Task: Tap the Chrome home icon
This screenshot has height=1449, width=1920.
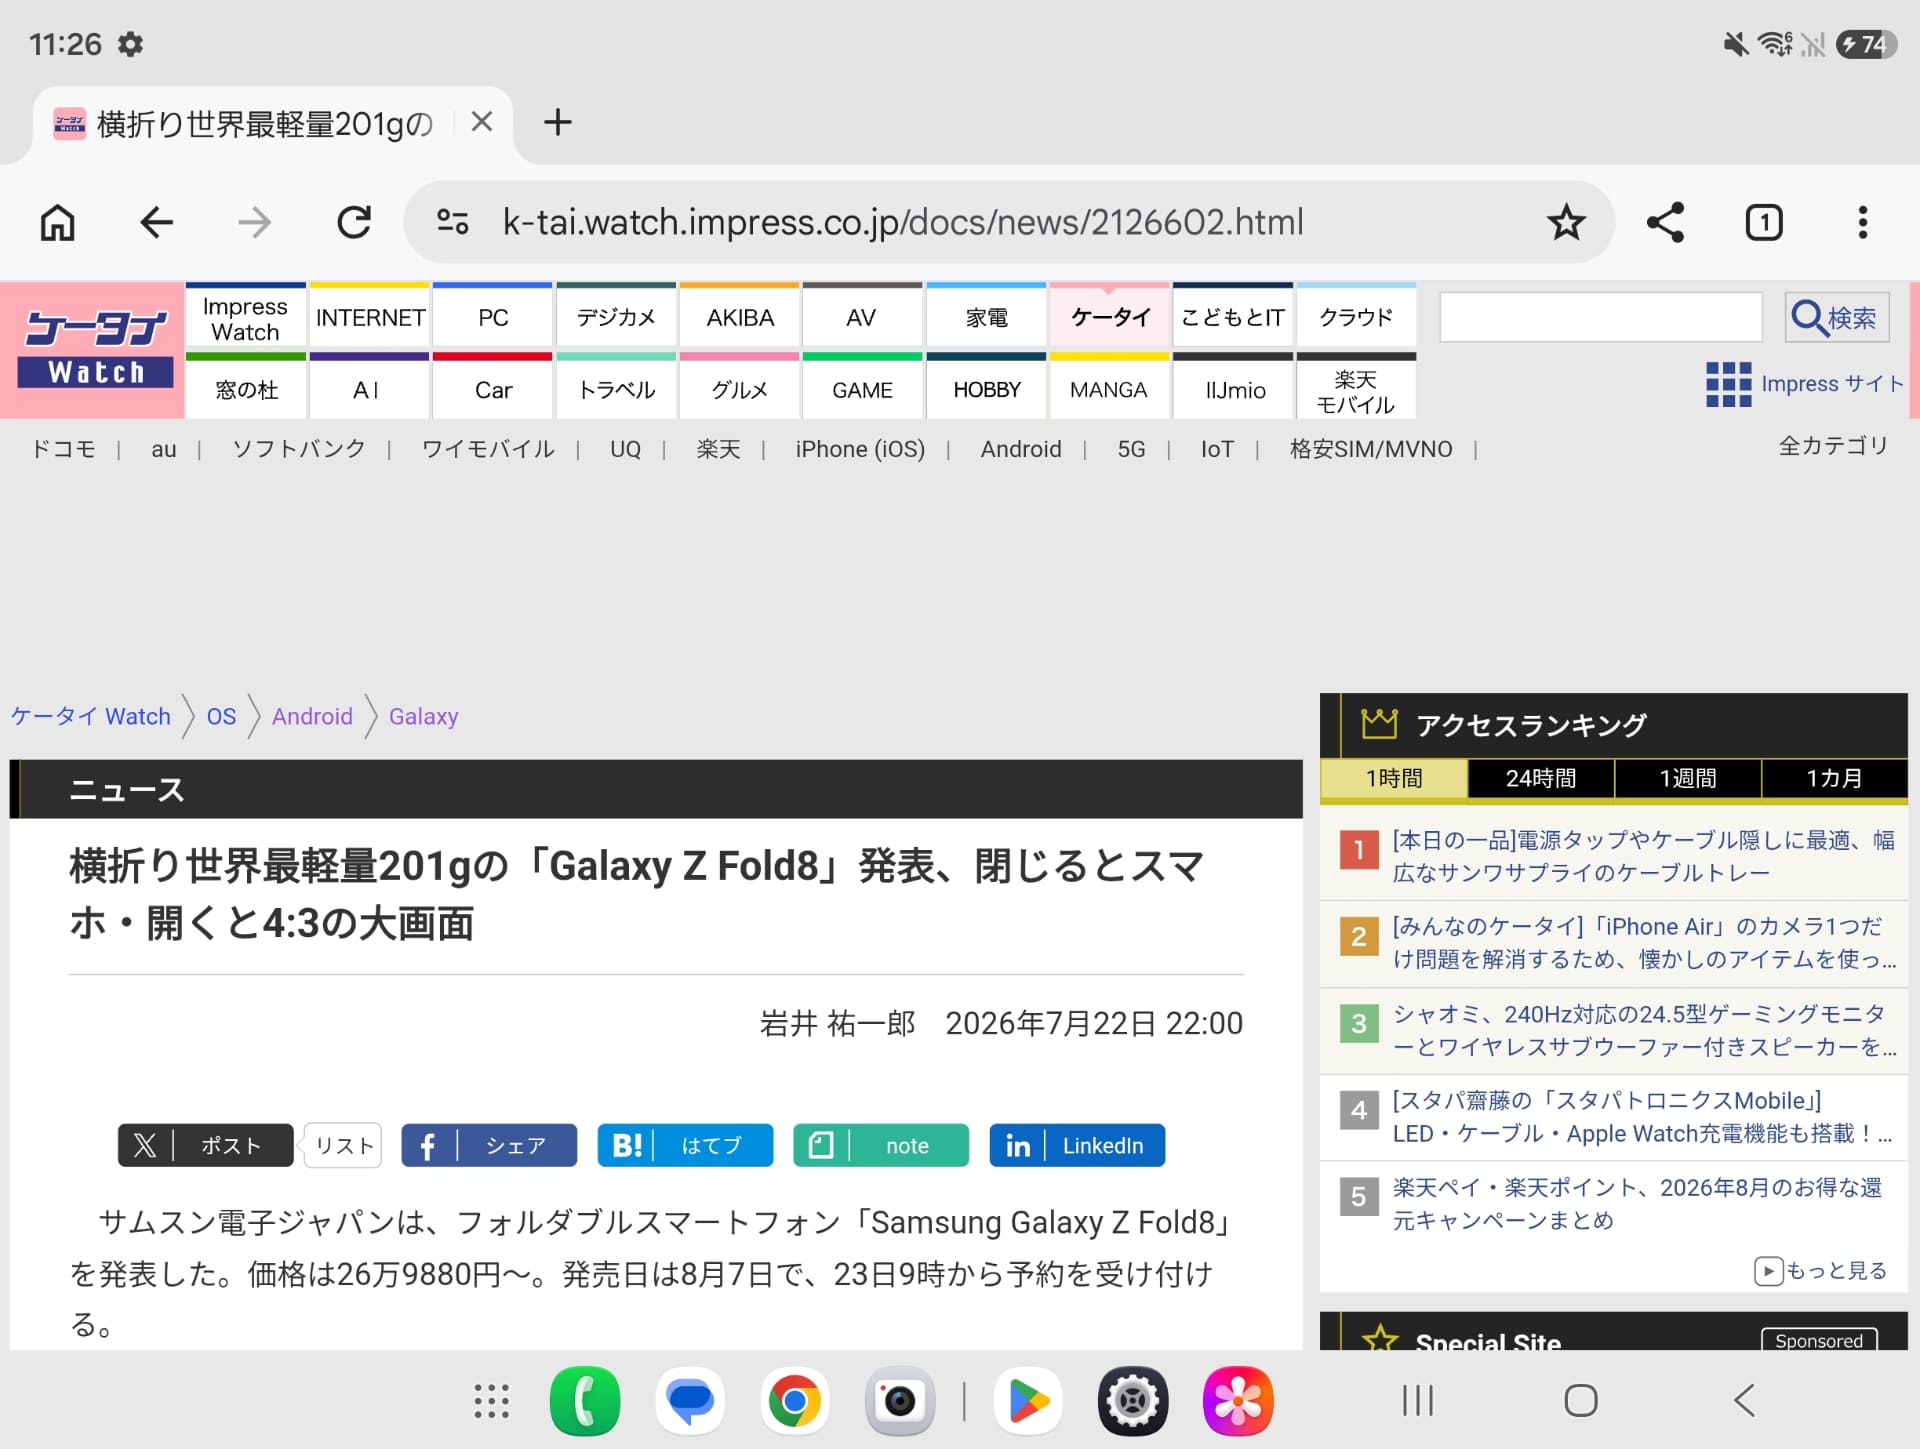Action: [x=57, y=222]
